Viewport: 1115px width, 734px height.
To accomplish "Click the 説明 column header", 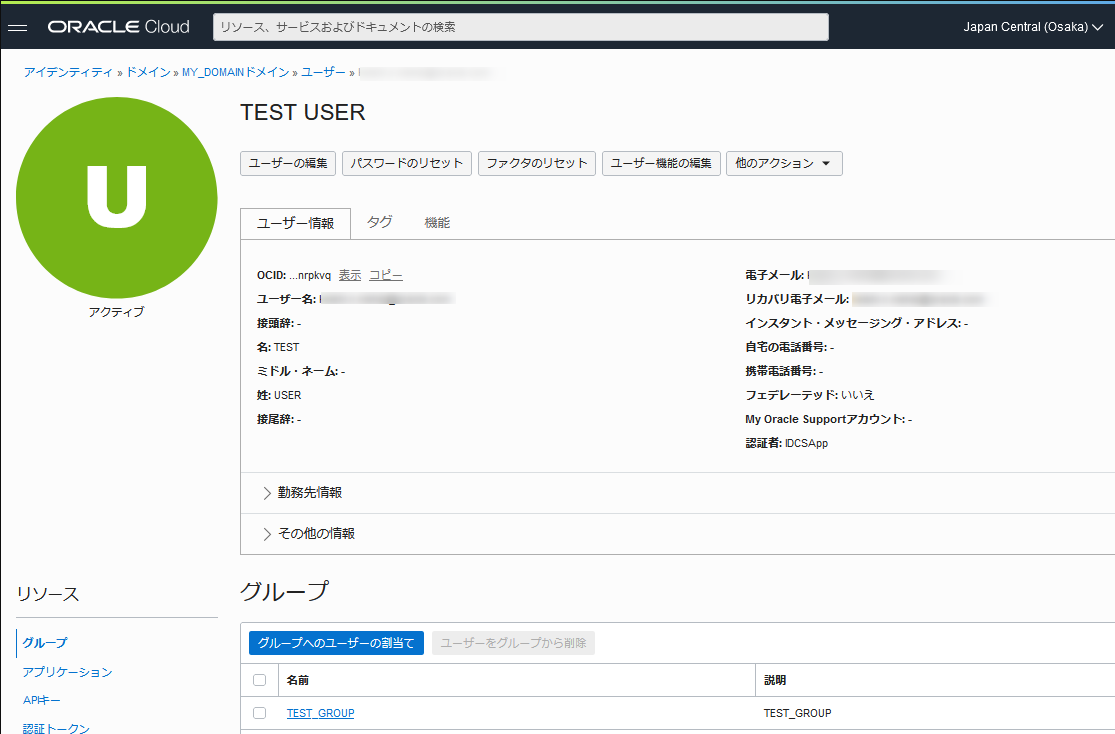I will point(775,680).
